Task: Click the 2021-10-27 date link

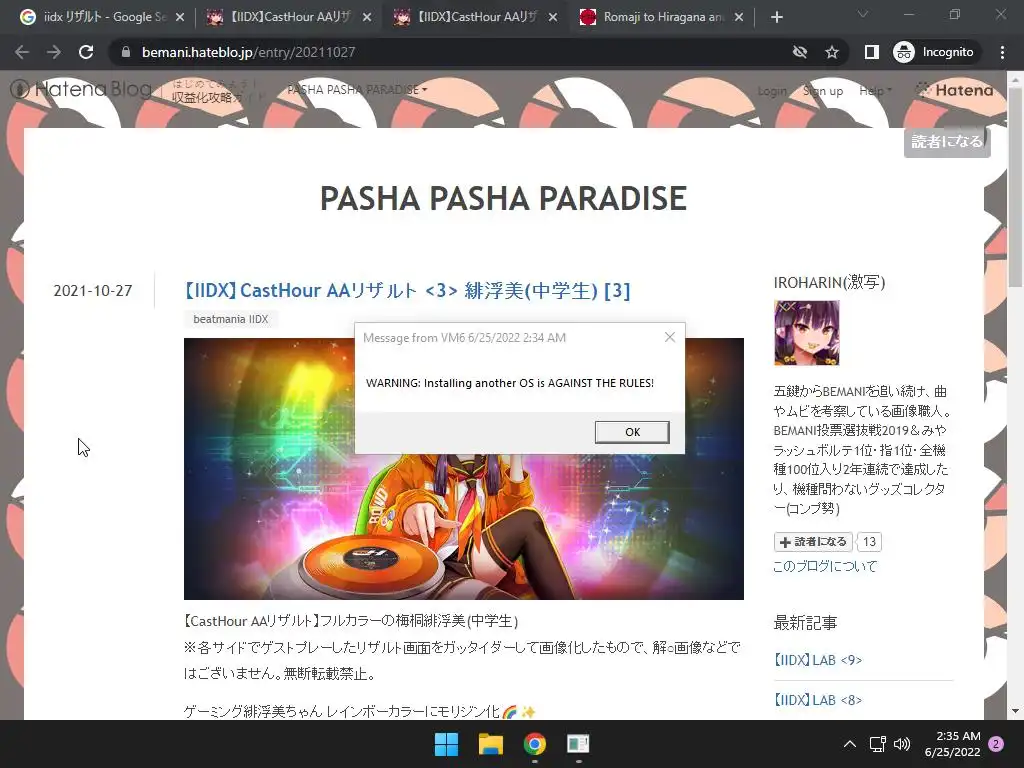Action: 93,291
